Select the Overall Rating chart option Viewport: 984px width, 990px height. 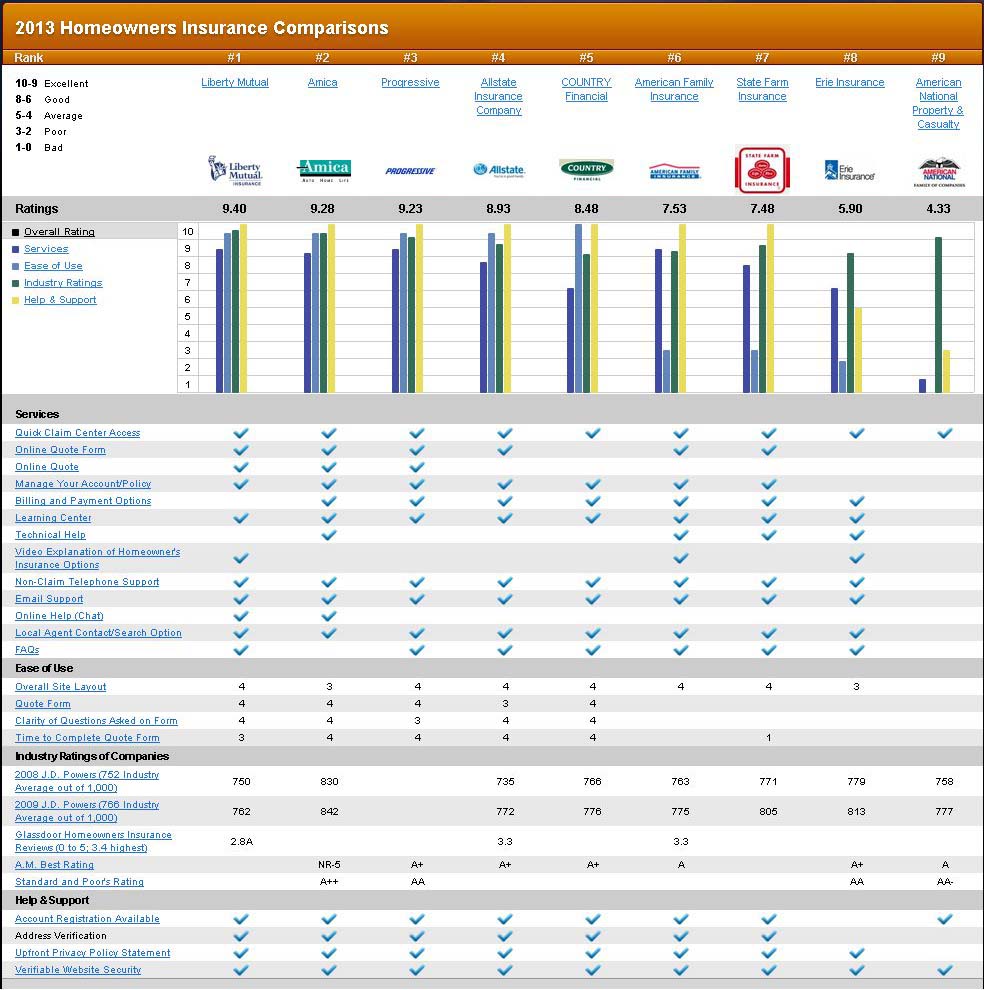click(x=59, y=232)
